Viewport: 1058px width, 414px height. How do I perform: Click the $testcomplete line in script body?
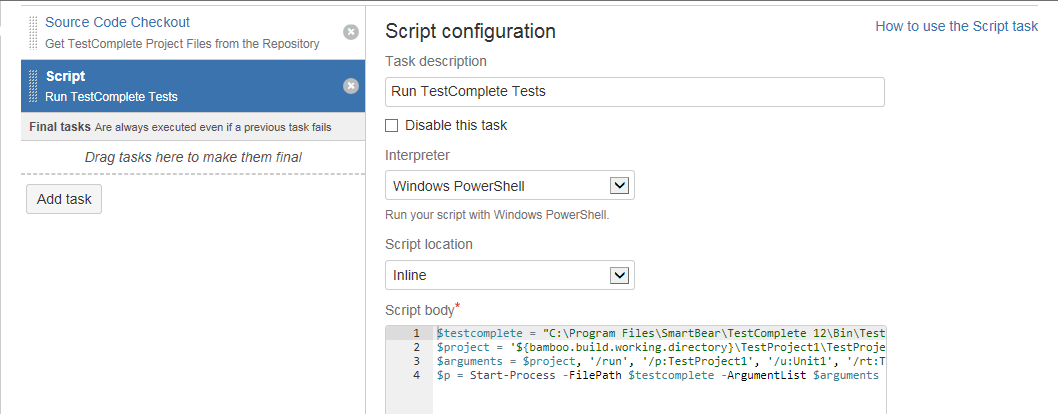(x=660, y=333)
